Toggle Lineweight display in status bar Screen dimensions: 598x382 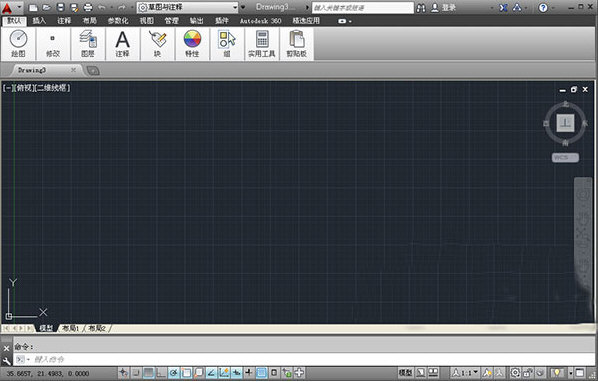click(249, 373)
